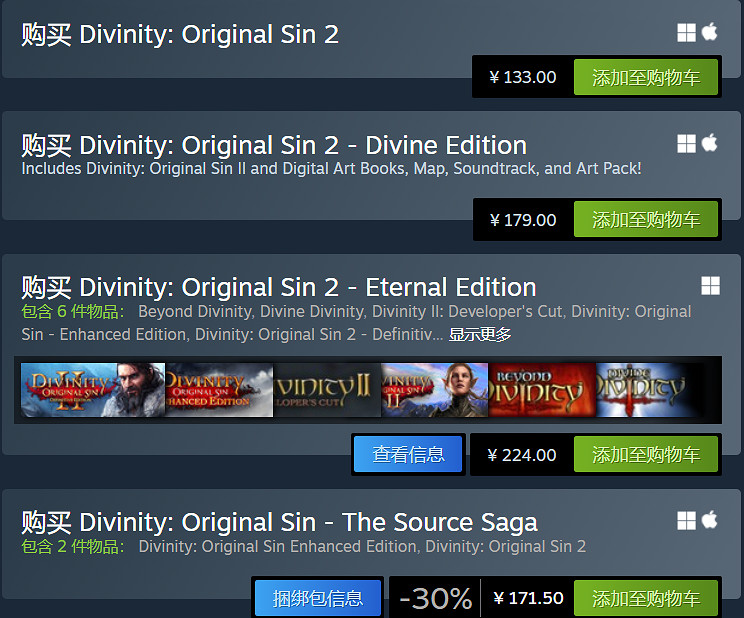Click Apple icon on Divine Edition package
This screenshot has width=744, height=618.
coord(710,144)
